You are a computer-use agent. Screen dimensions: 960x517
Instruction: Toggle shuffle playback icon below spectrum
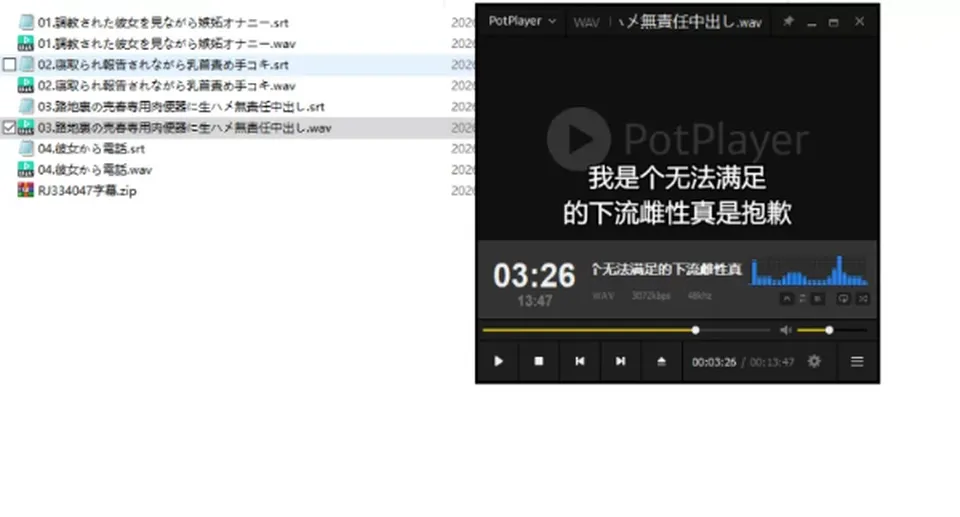[x=863, y=298]
